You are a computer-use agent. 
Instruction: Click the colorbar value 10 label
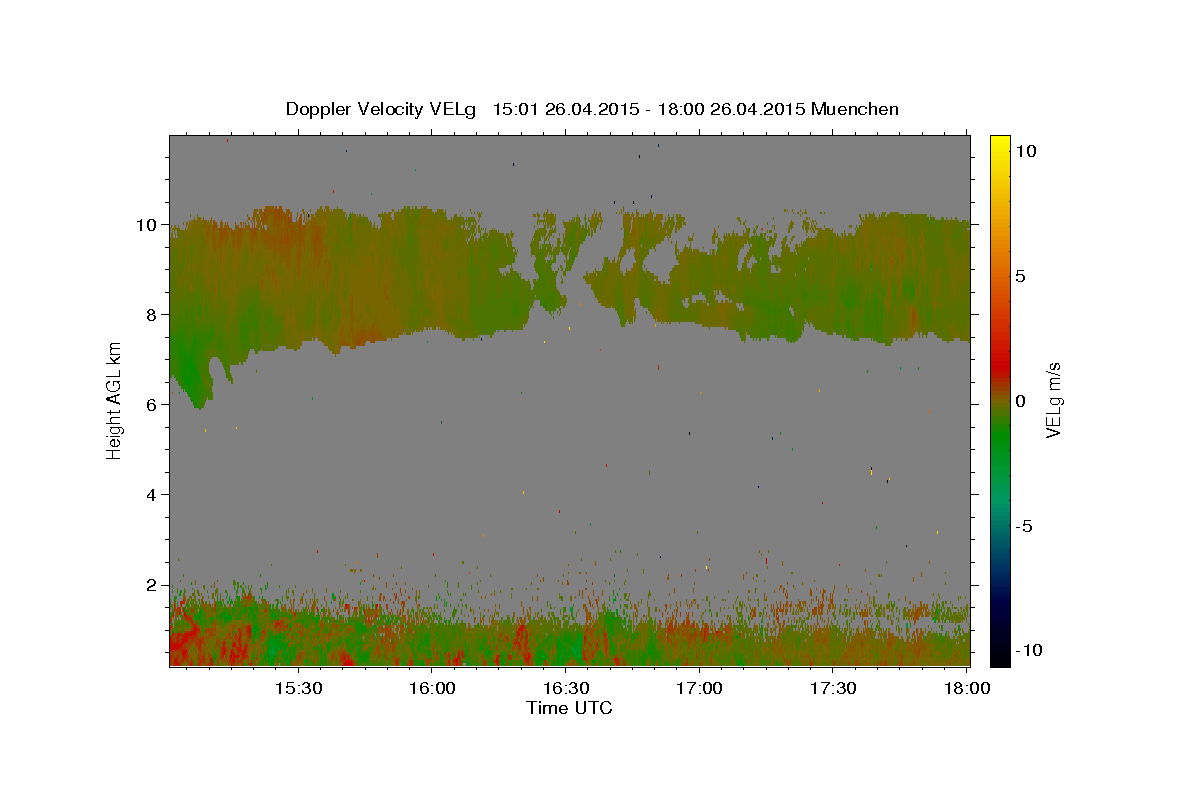[1025, 151]
